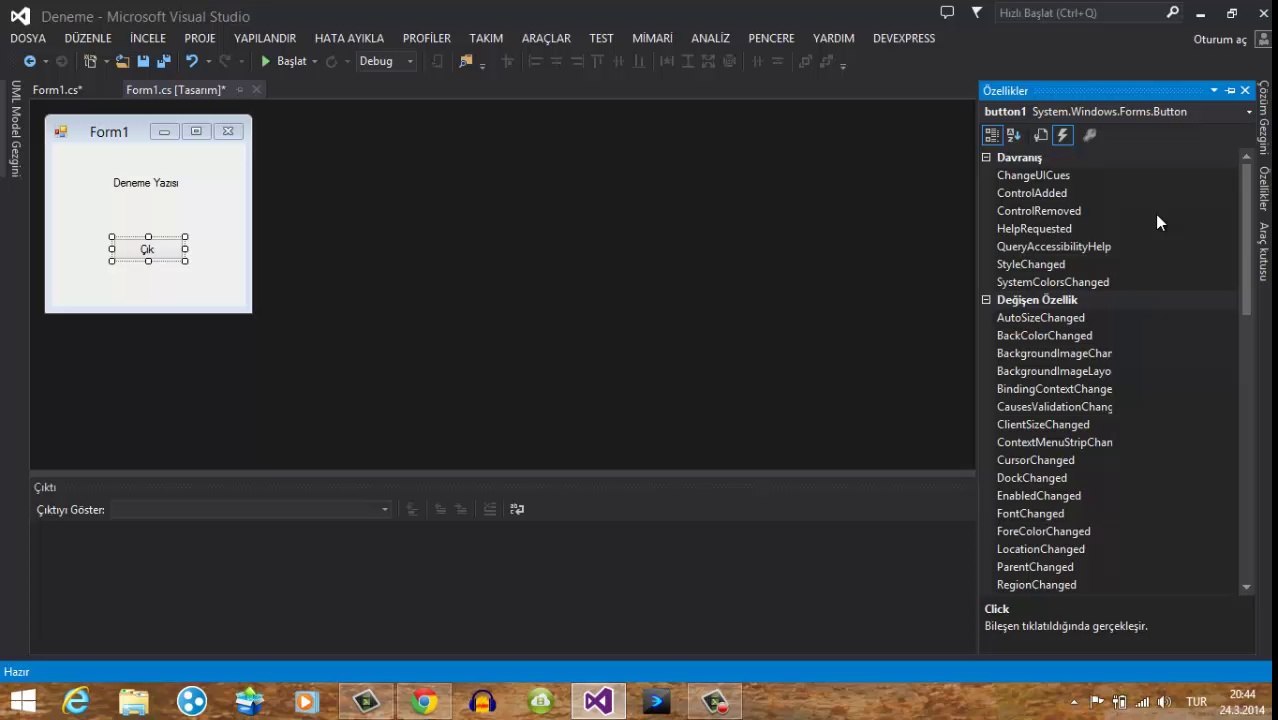The height and width of the screenshot is (720, 1278).
Task: Open the PROJE menu
Action: 200,38
